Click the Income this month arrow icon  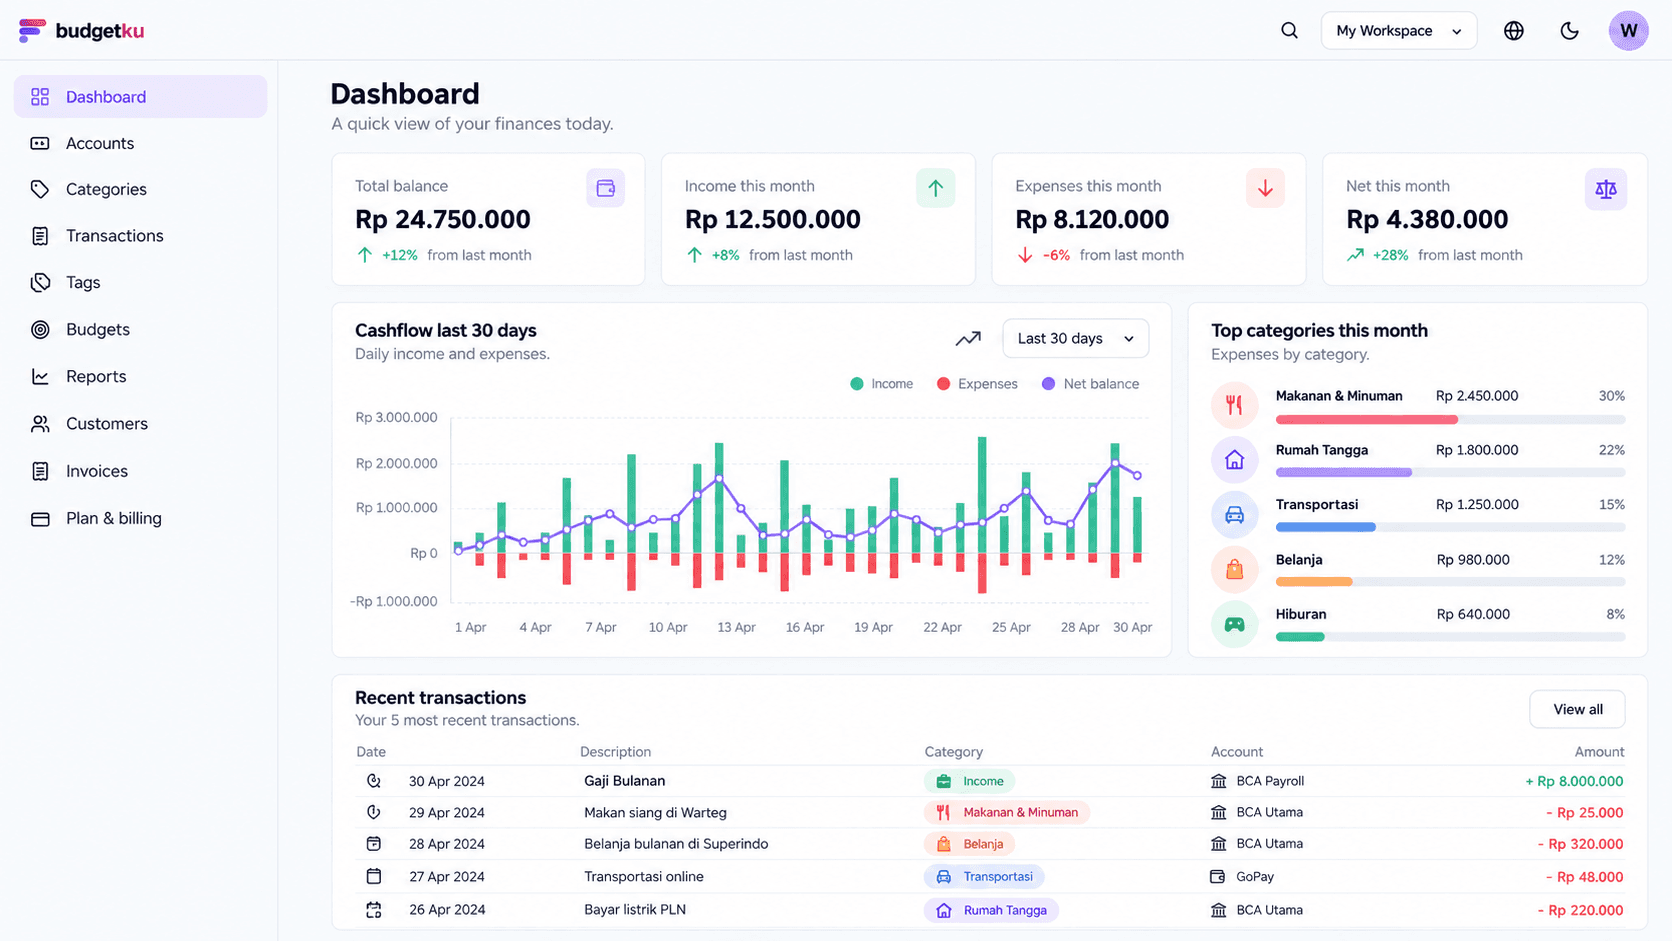click(935, 188)
